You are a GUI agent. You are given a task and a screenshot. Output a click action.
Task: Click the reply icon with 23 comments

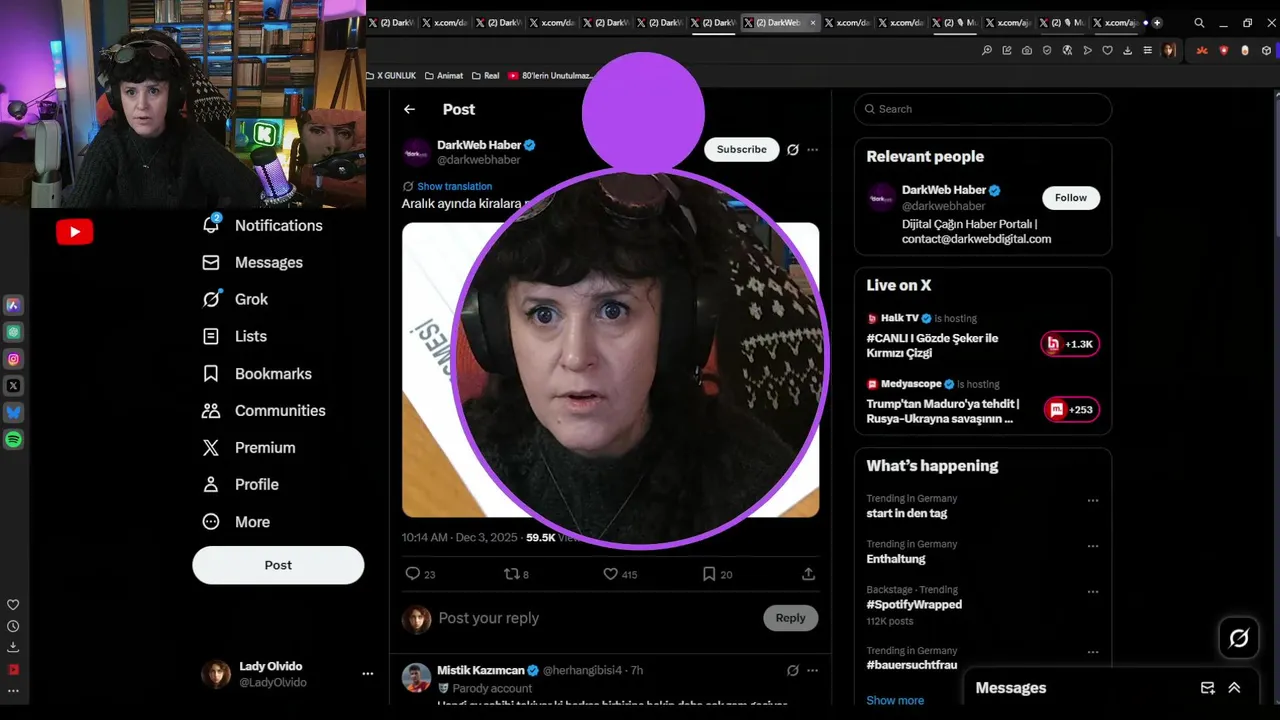(x=420, y=574)
